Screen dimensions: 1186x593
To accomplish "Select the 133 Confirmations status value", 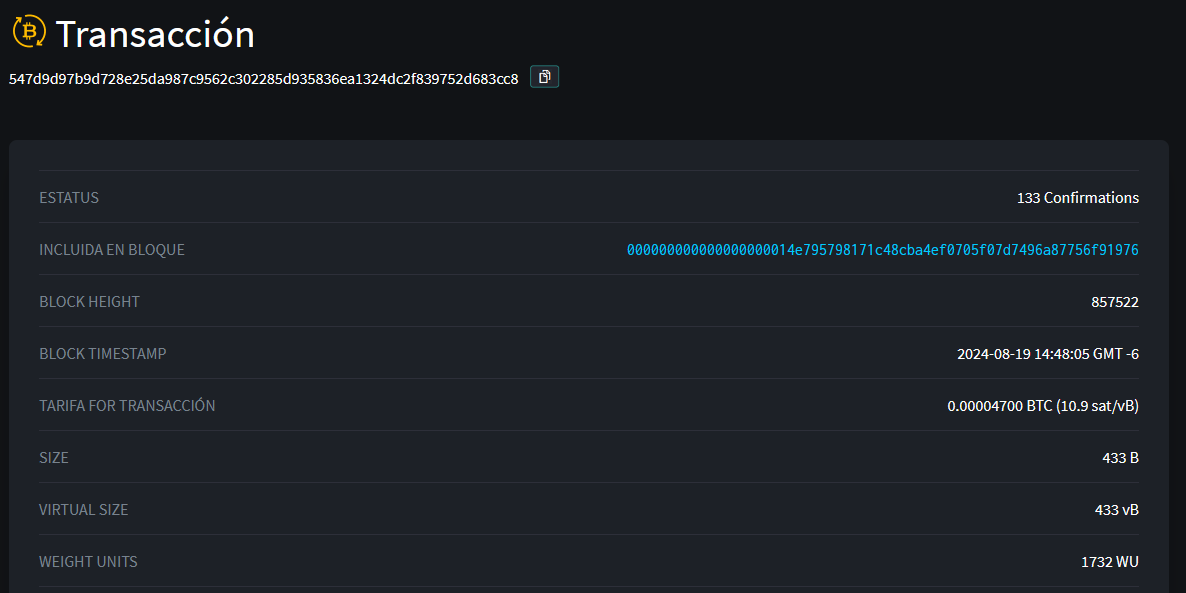I will coord(1078,198).
